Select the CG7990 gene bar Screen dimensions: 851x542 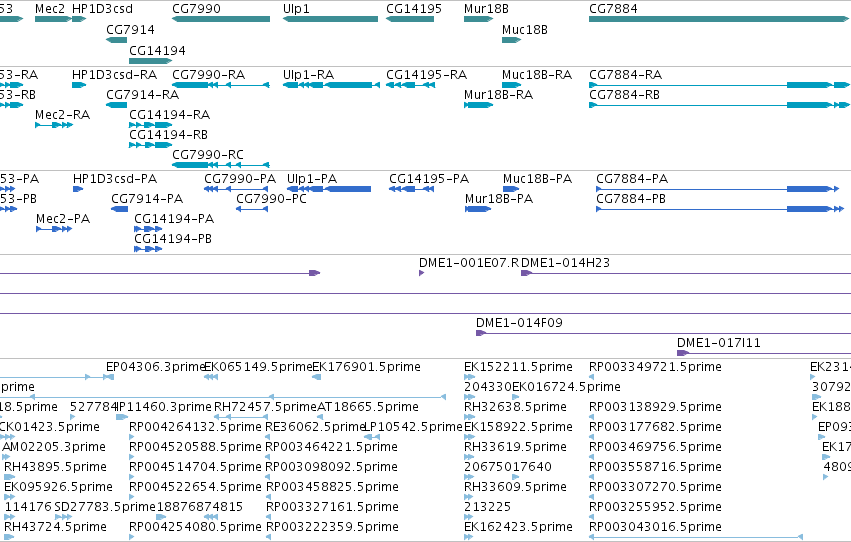(221, 19)
